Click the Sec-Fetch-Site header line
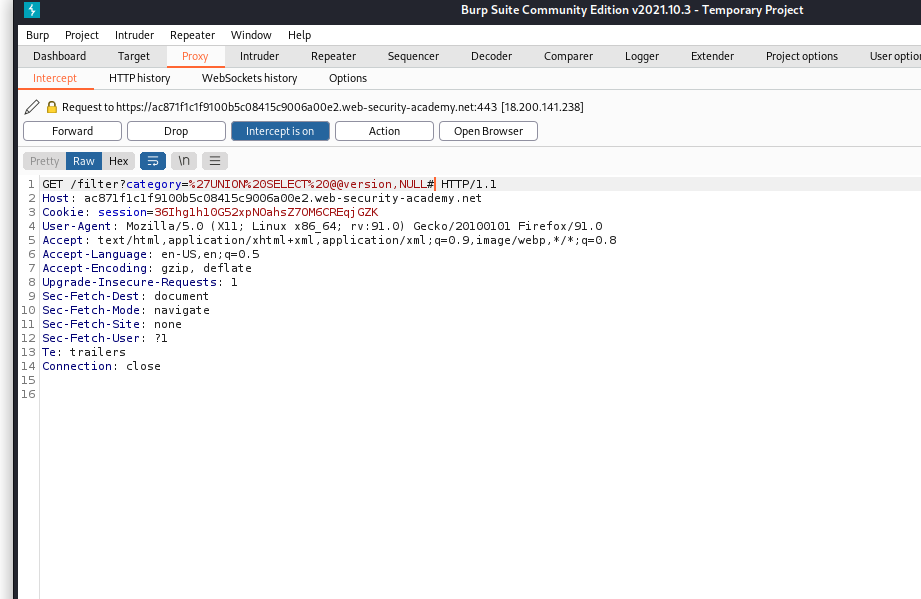Image resolution: width=921 pixels, height=599 pixels. point(112,325)
